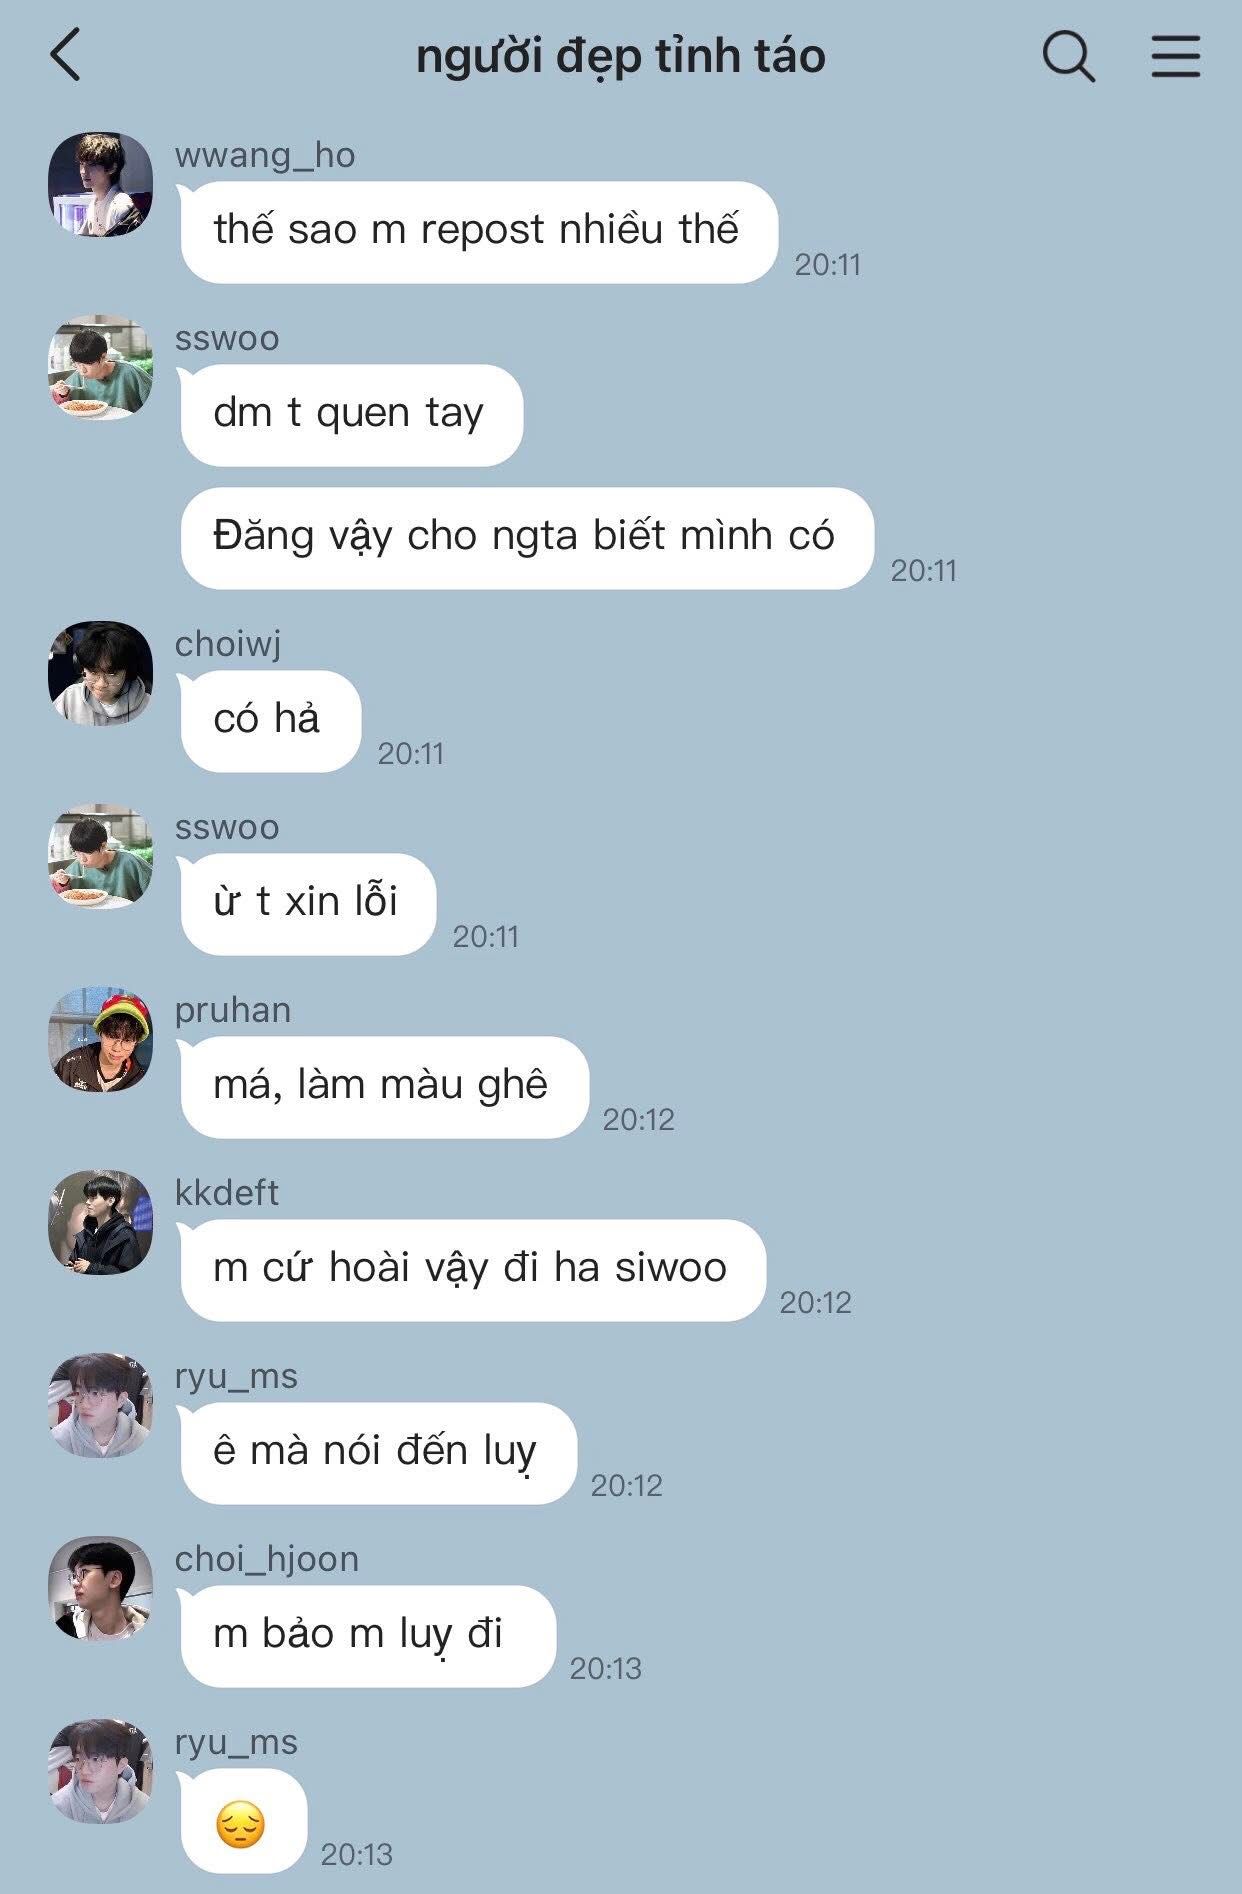
Task: Select the 'có hả' message bubble
Action: click(x=270, y=721)
